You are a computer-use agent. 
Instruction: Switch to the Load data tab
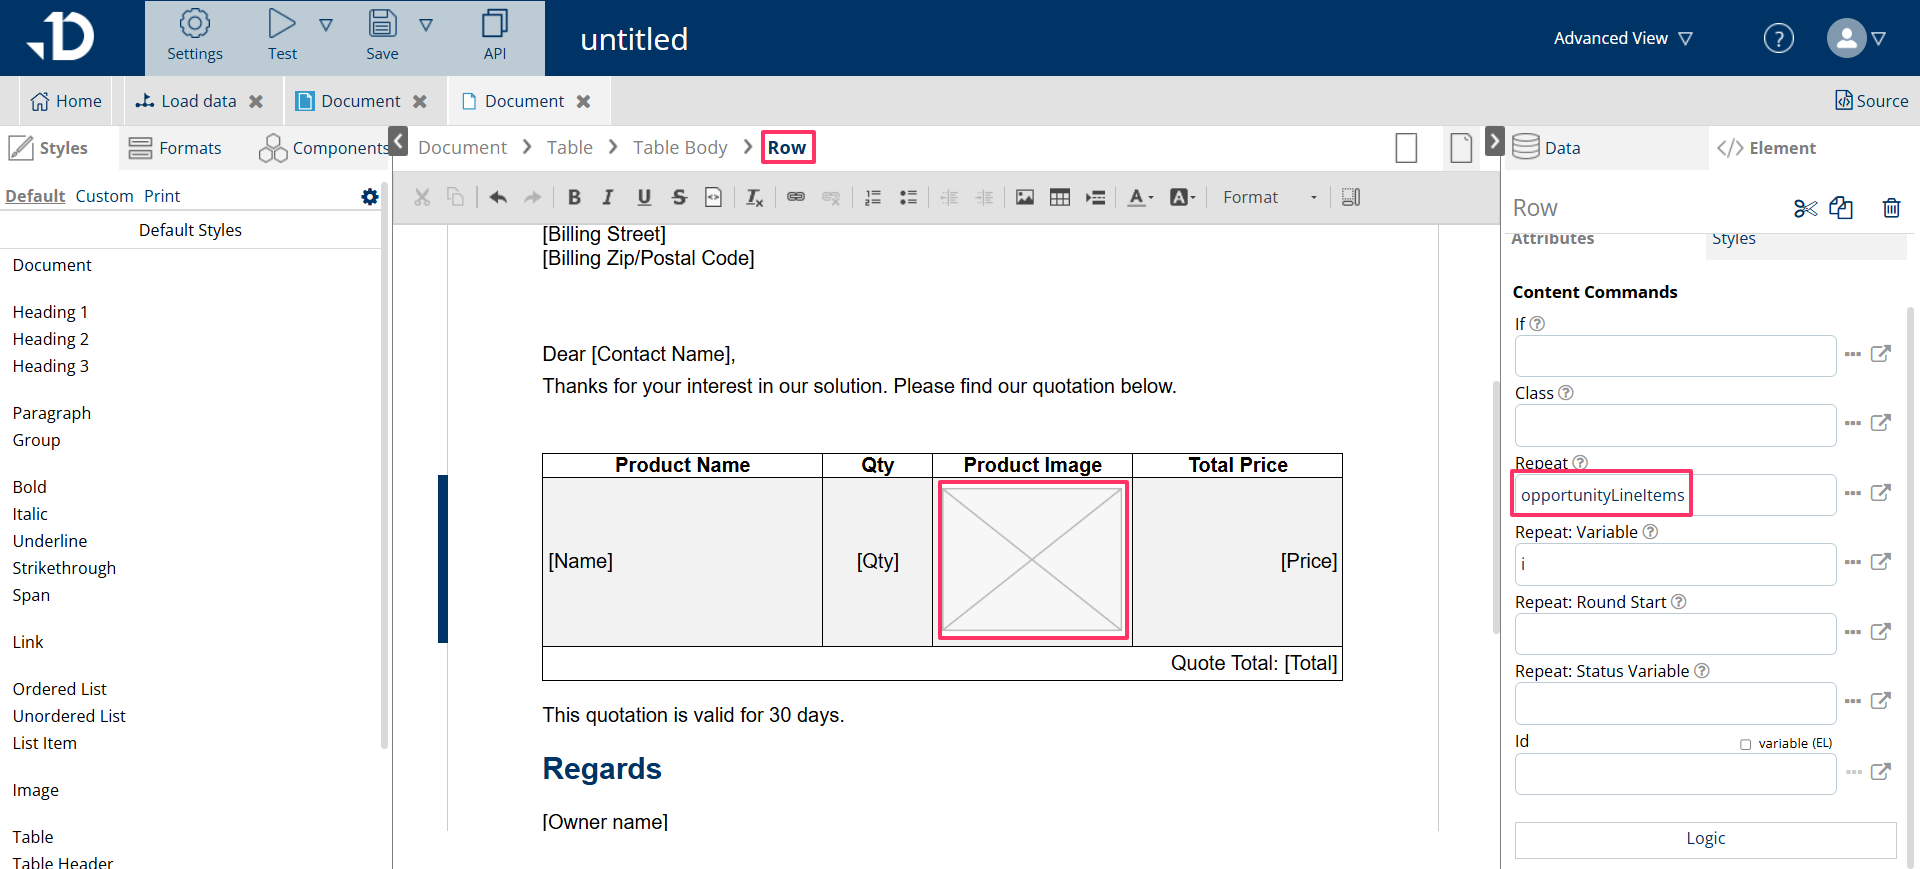pyautogui.click(x=198, y=101)
